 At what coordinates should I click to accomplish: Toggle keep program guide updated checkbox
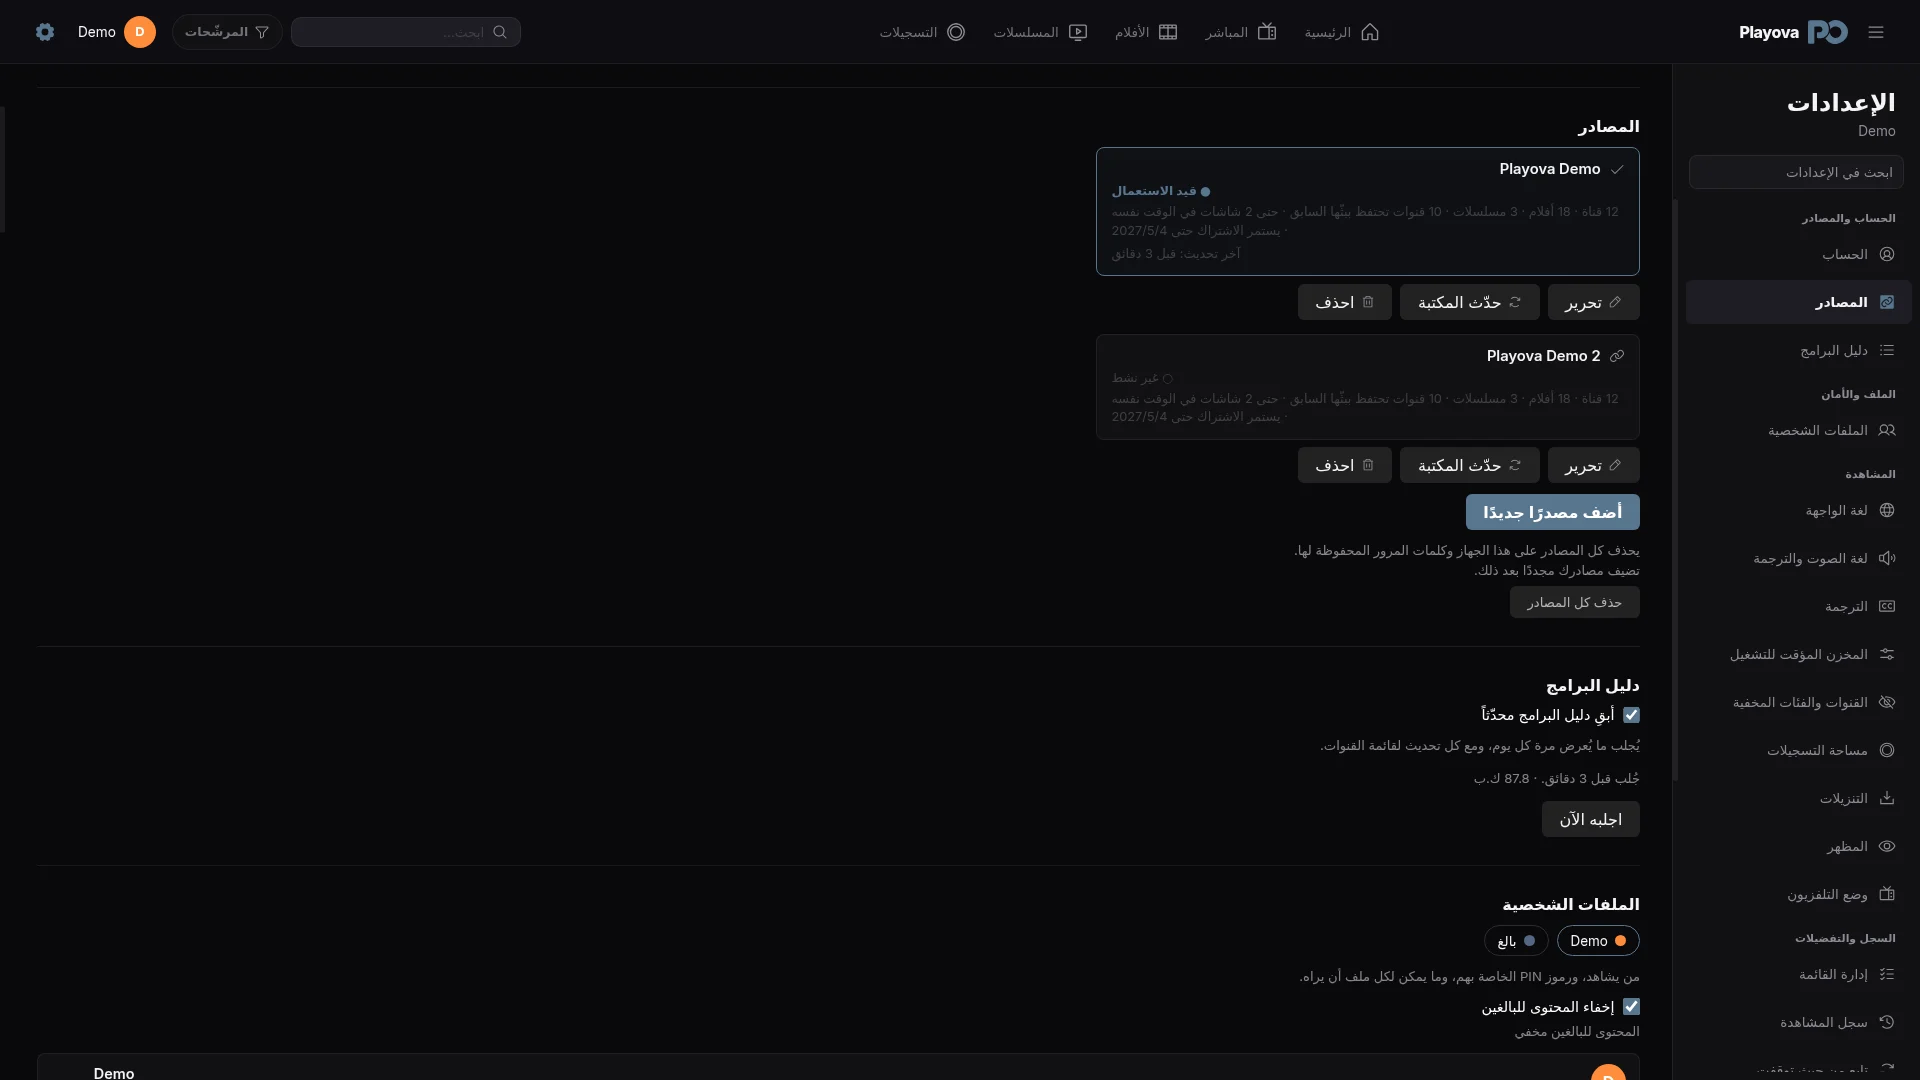[1631, 715]
